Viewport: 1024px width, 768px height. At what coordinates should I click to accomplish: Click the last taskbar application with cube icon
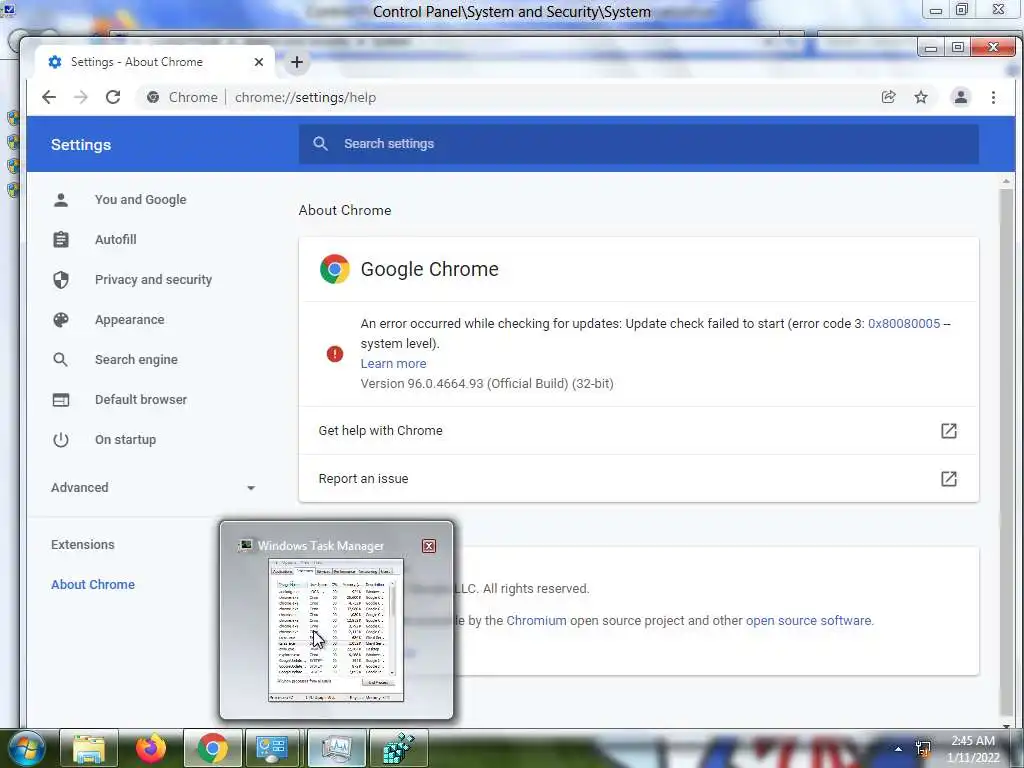coord(398,748)
